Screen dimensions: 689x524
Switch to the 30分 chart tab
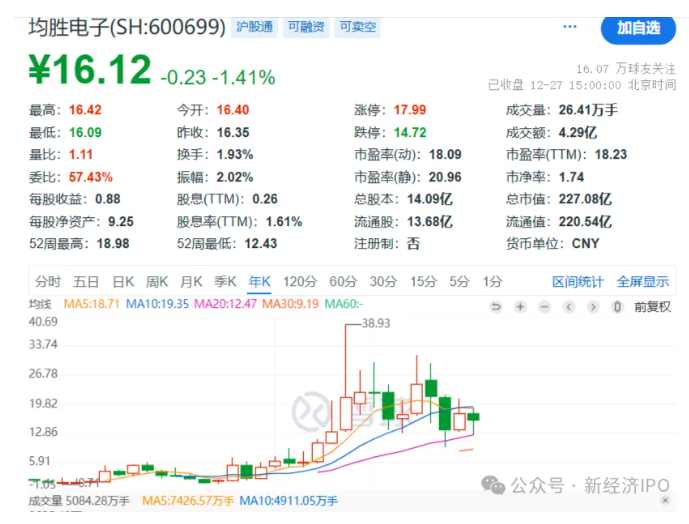[x=383, y=281]
